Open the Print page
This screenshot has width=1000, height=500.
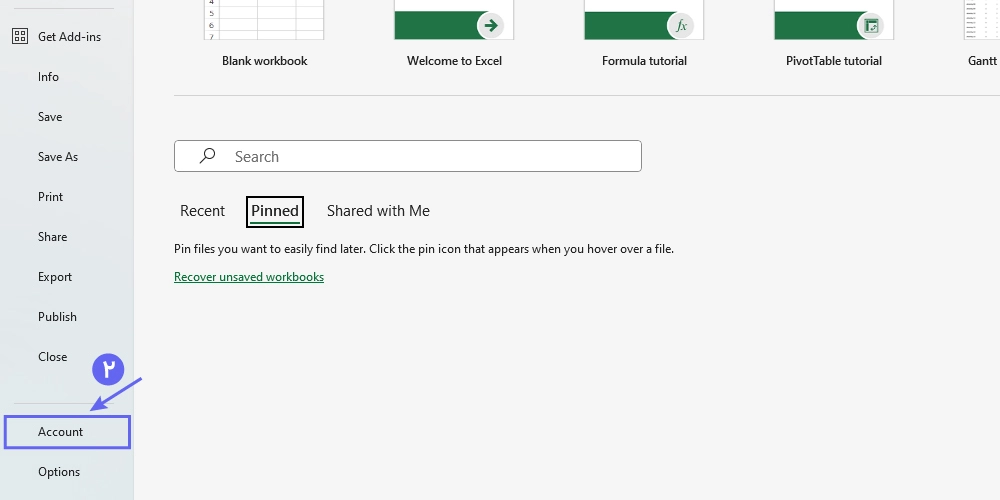[50, 197]
